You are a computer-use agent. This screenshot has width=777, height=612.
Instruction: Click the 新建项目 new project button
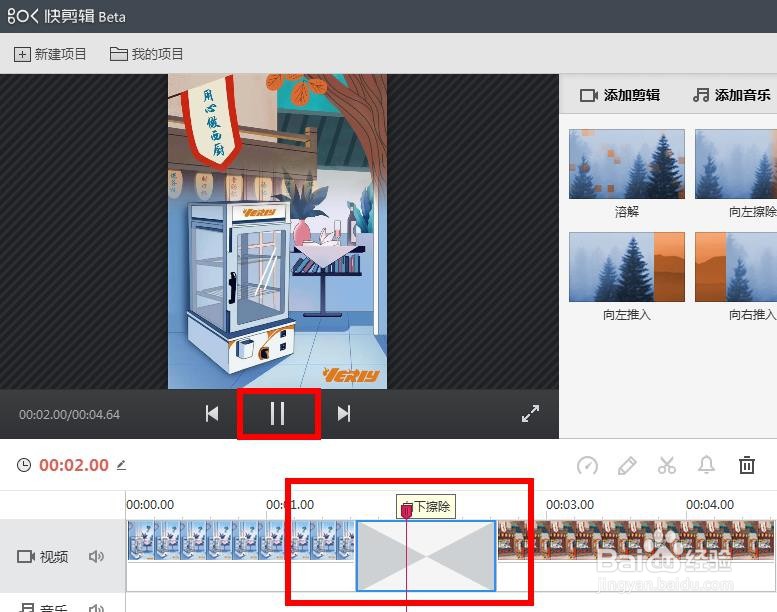[x=50, y=54]
